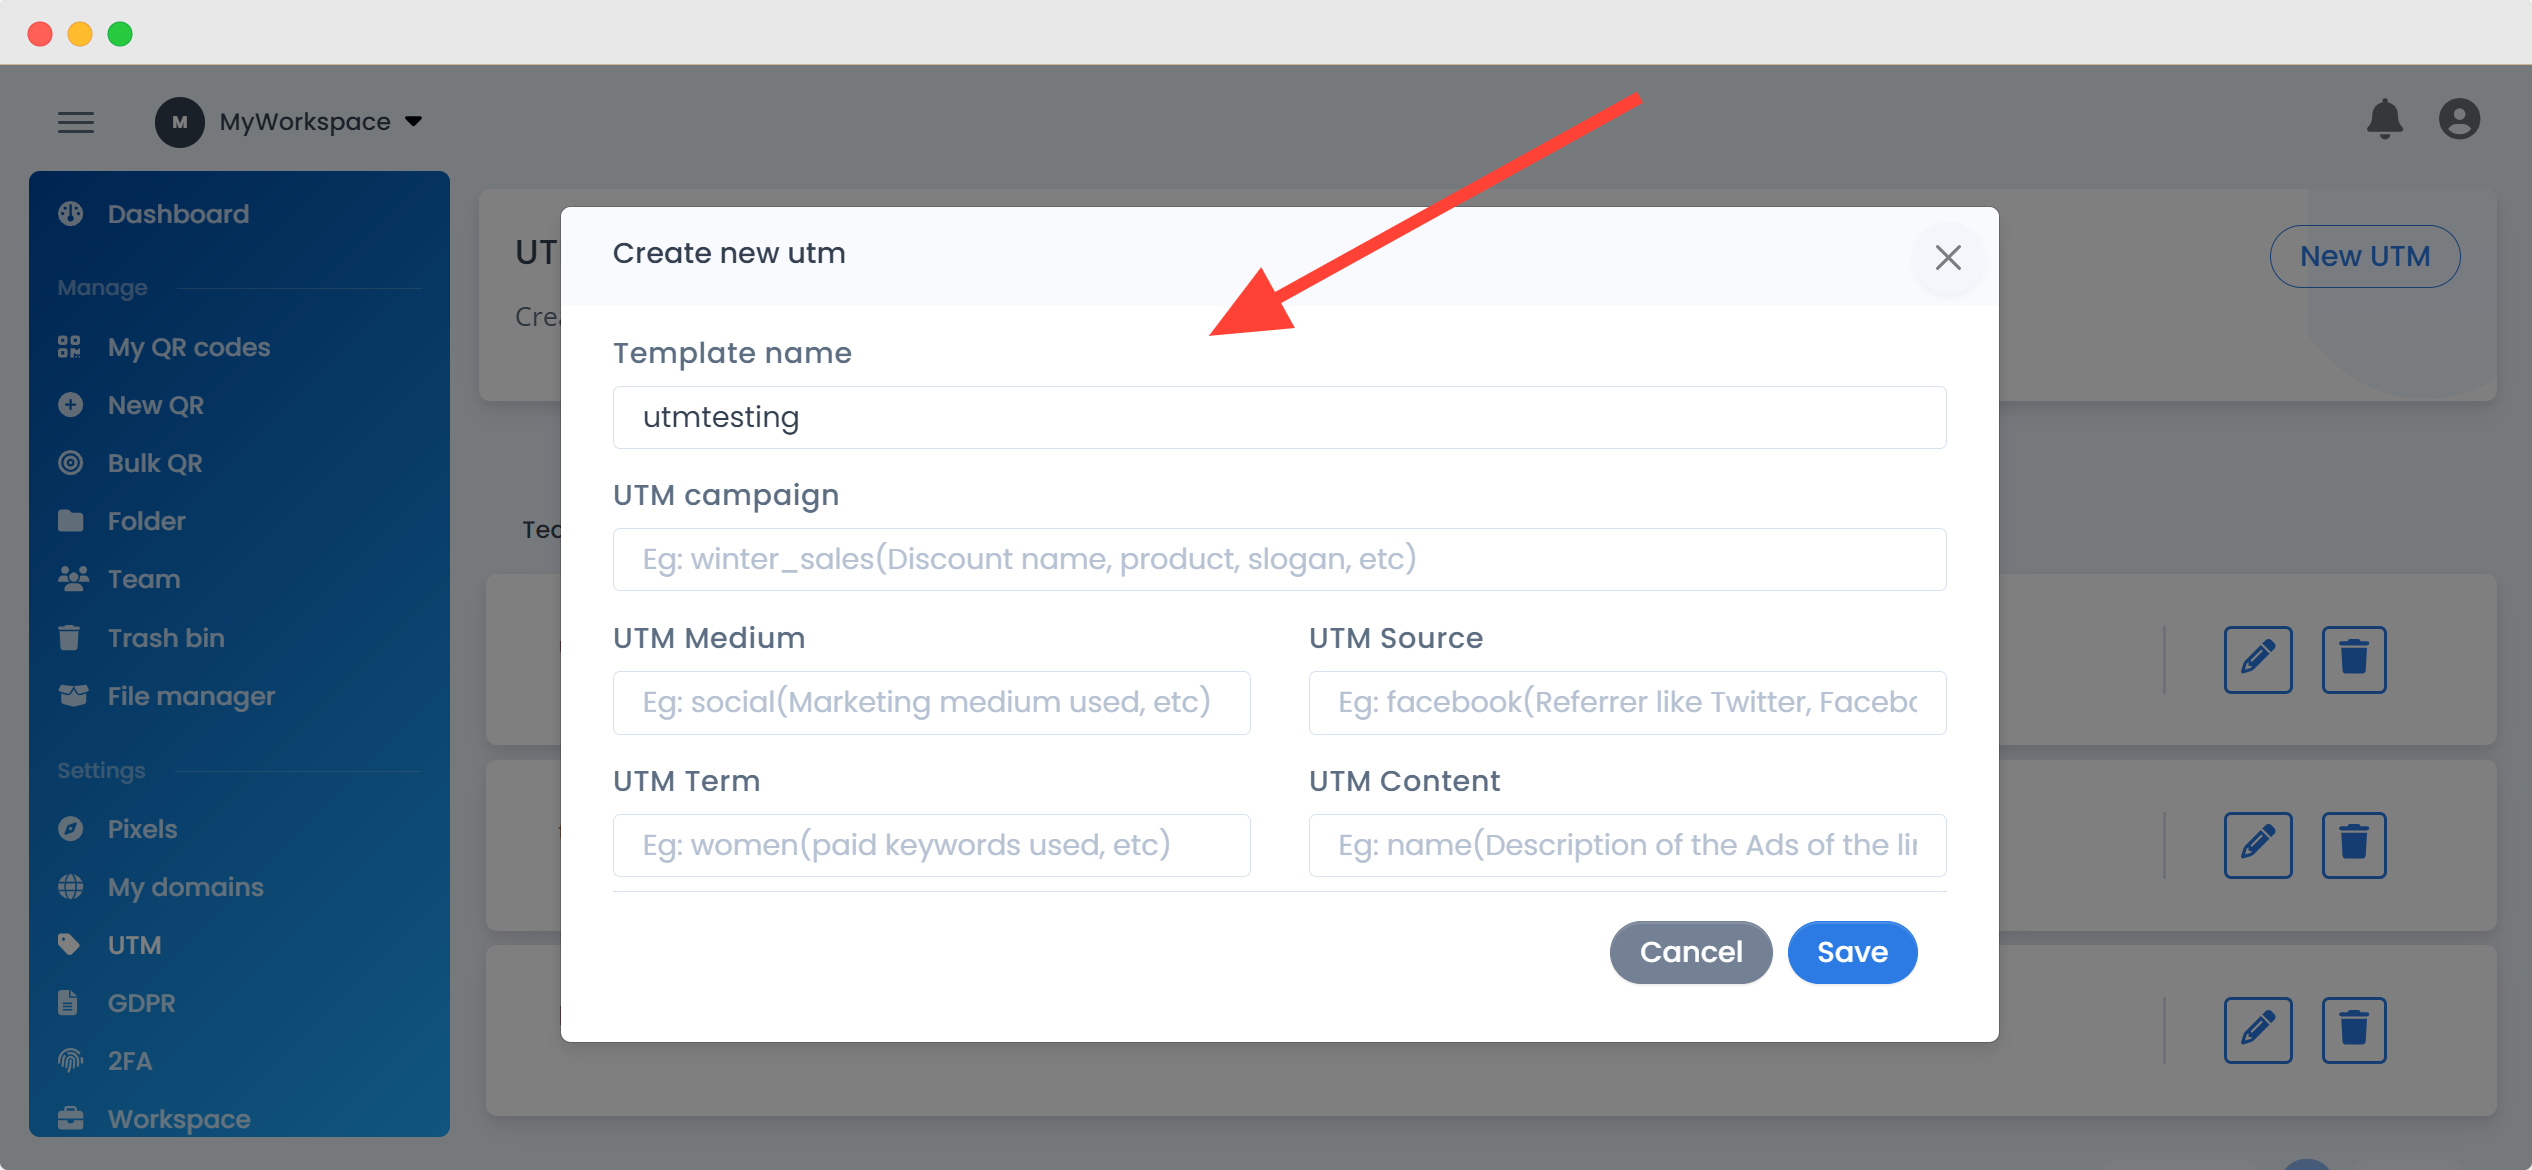Click the notification bell
This screenshot has width=2532, height=1170.
tap(2386, 119)
